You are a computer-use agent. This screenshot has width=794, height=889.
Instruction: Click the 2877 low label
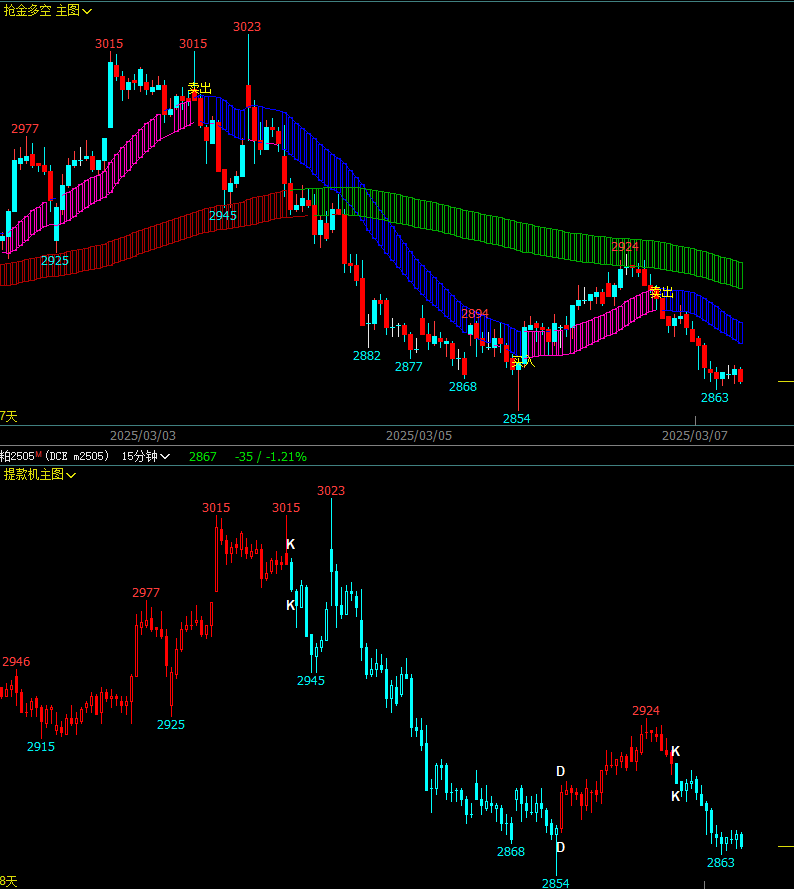coord(409,366)
